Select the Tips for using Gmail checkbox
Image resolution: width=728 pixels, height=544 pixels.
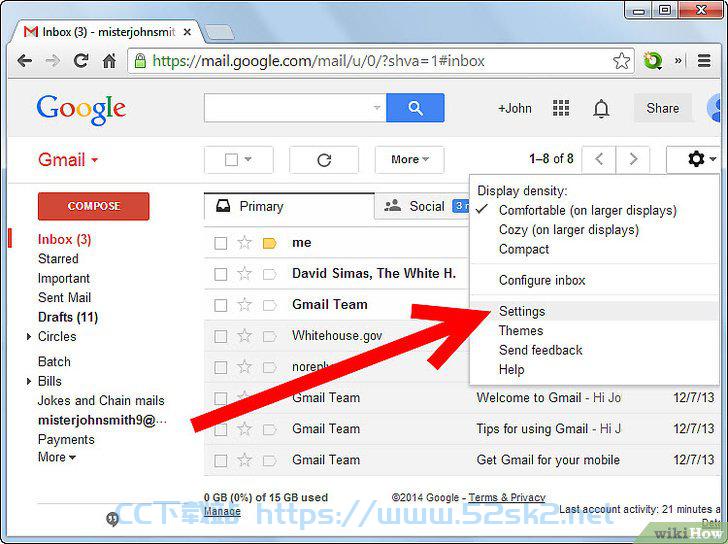point(221,430)
